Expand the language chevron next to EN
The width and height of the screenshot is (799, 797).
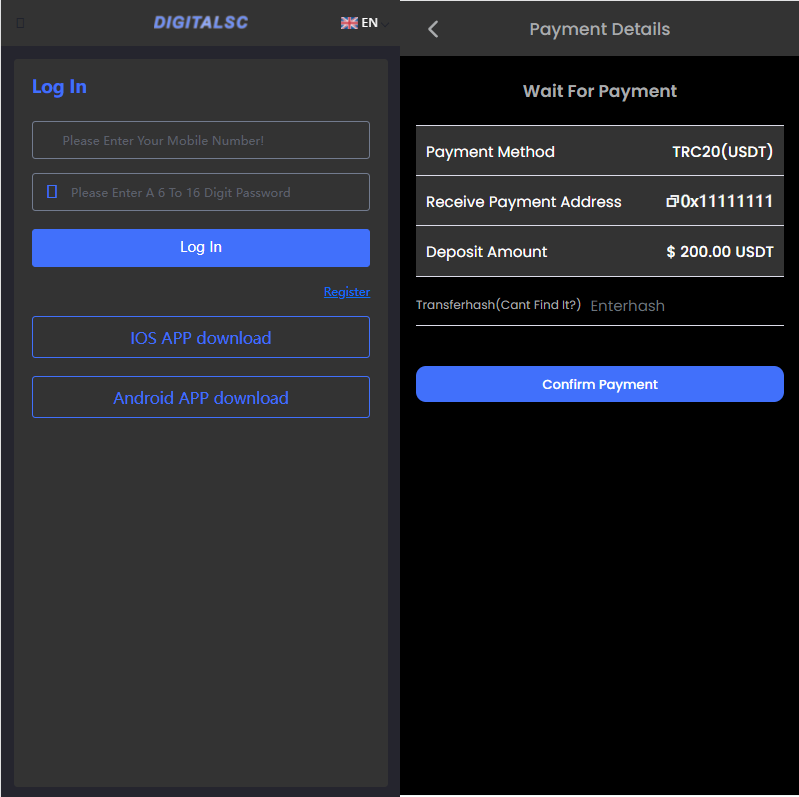[386, 24]
